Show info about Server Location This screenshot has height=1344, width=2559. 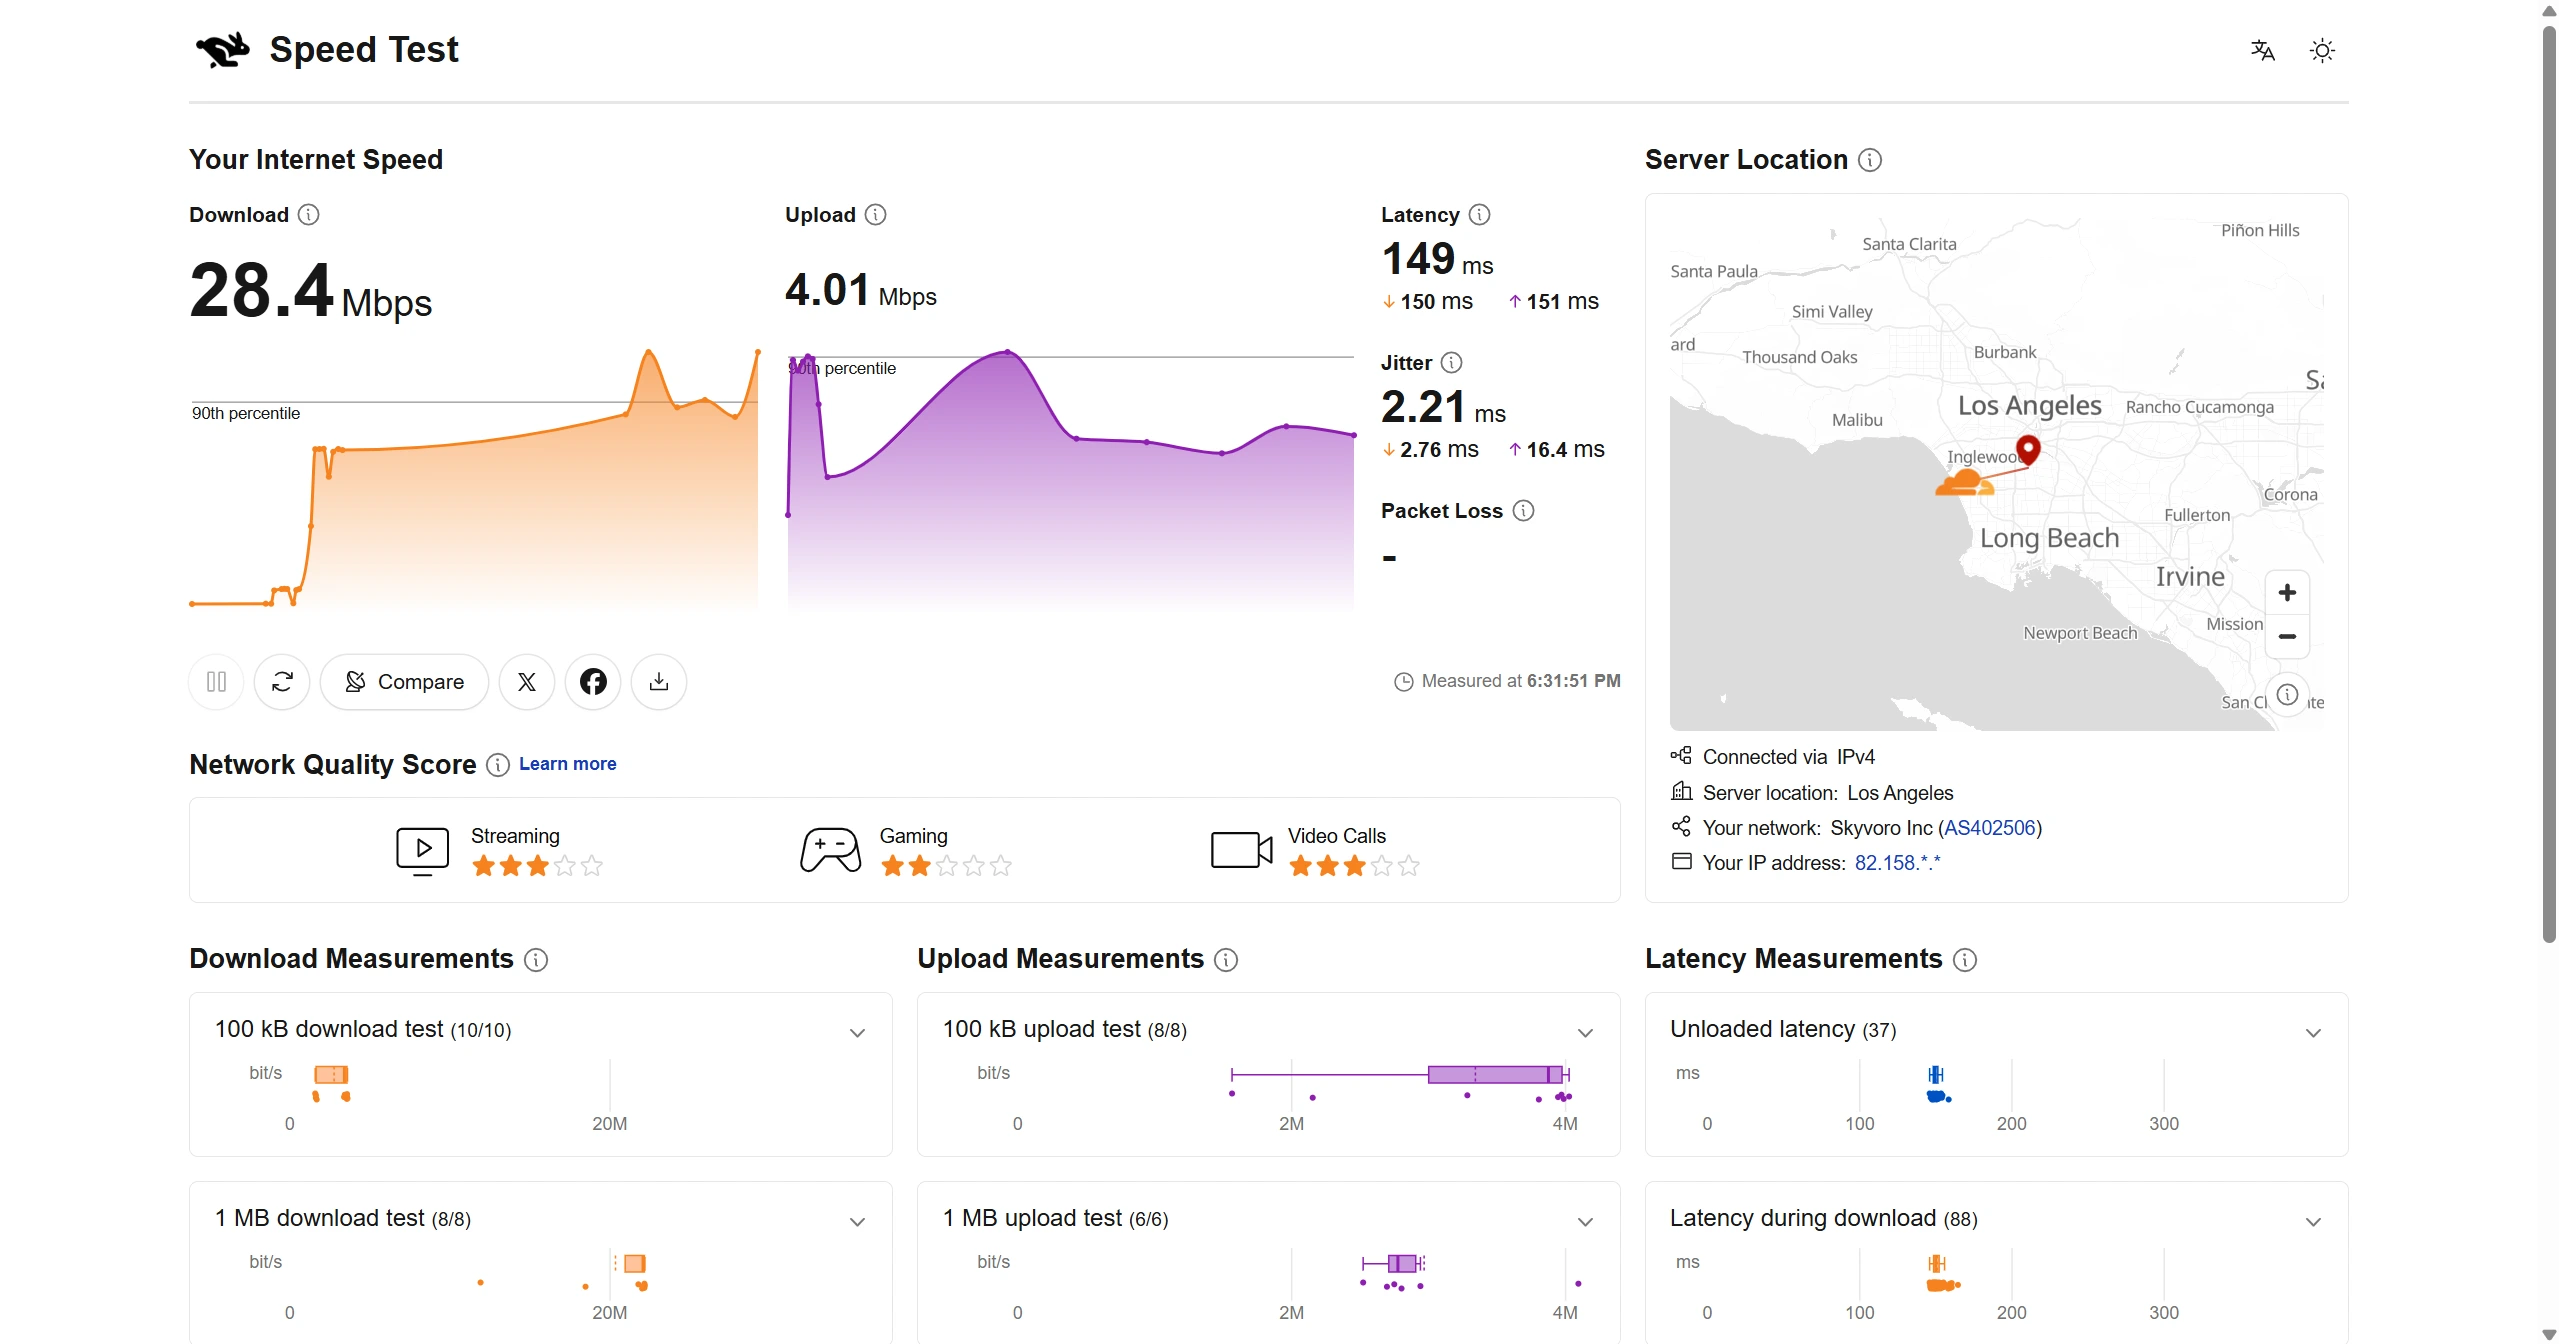click(x=1869, y=160)
